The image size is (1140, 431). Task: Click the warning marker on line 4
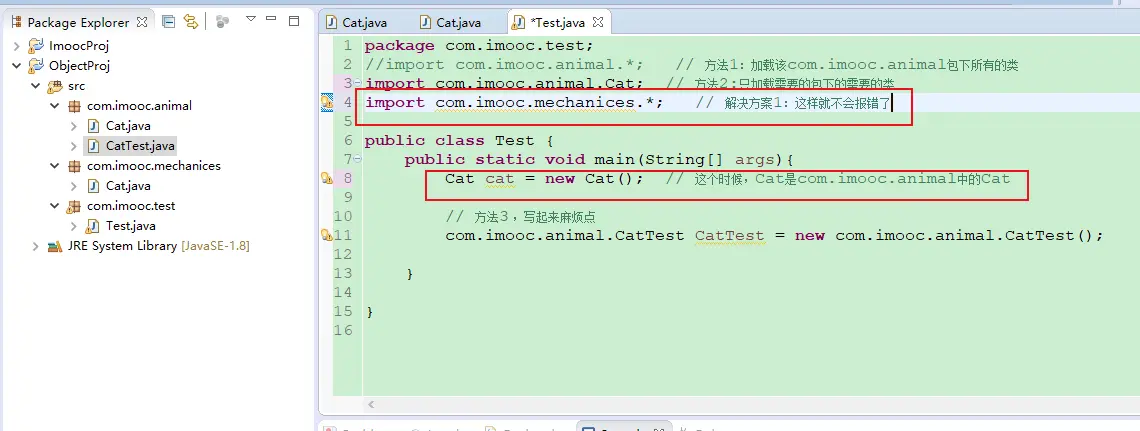tap(326, 102)
